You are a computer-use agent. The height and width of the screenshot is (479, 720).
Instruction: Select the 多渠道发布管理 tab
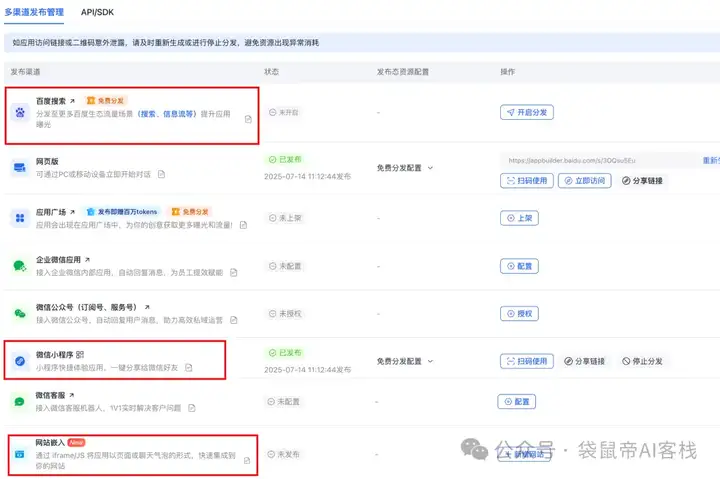pyautogui.click(x=34, y=12)
